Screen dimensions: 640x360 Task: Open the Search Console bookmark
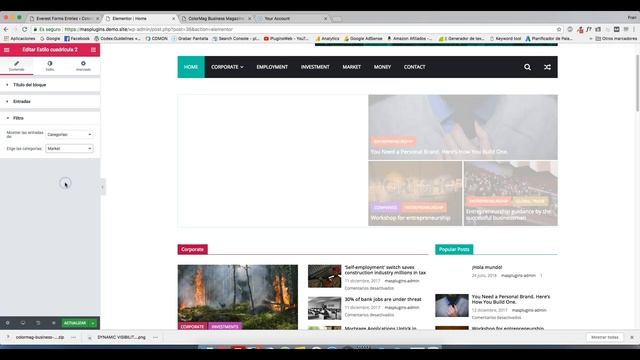(x=236, y=38)
